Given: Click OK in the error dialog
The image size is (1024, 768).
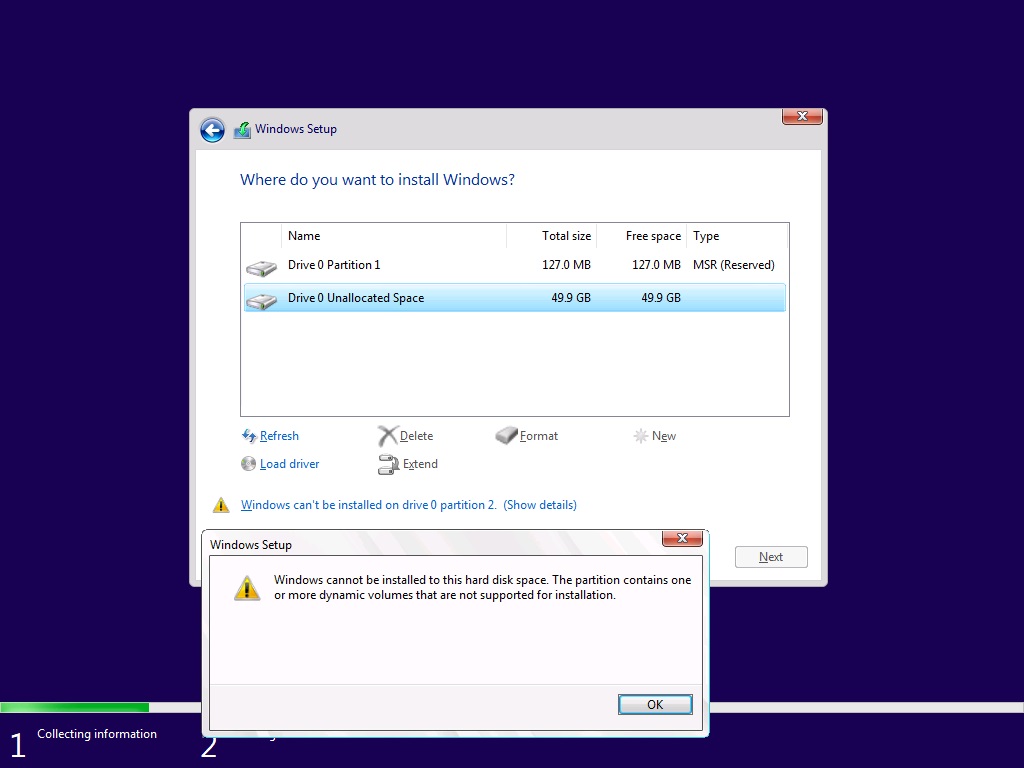Looking at the screenshot, I should click(655, 705).
